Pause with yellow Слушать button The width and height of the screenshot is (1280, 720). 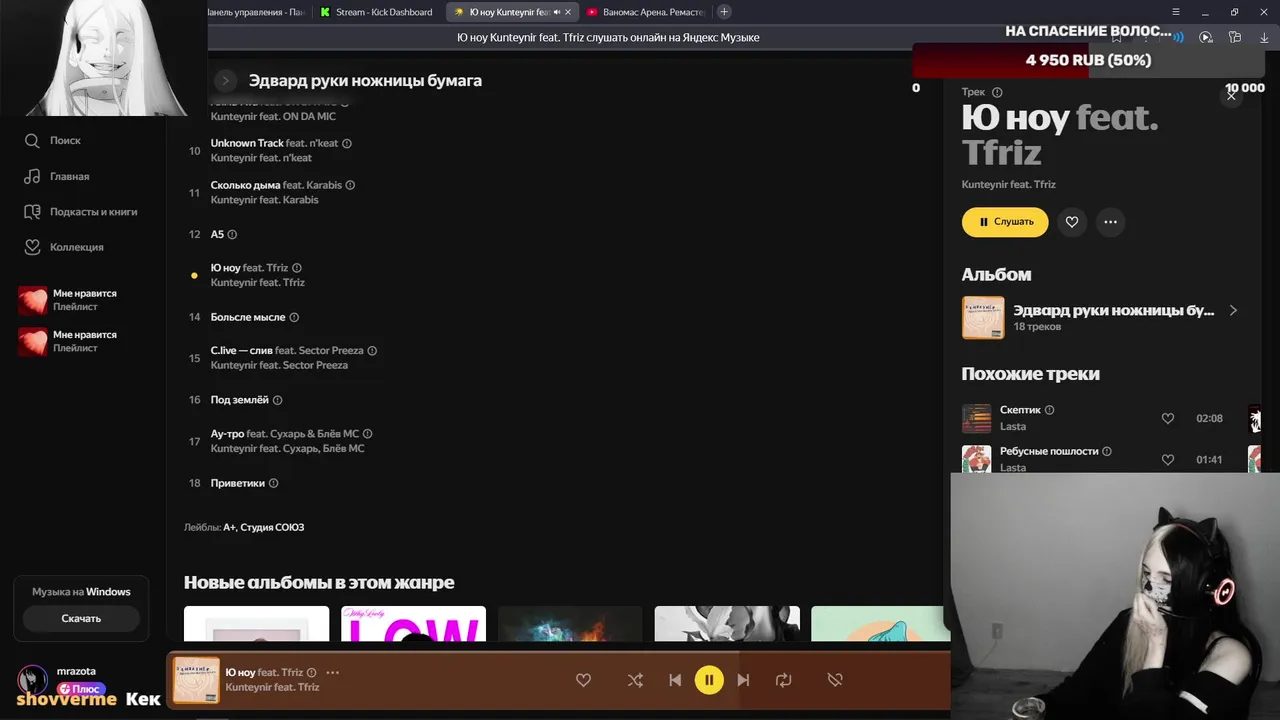coord(1005,222)
